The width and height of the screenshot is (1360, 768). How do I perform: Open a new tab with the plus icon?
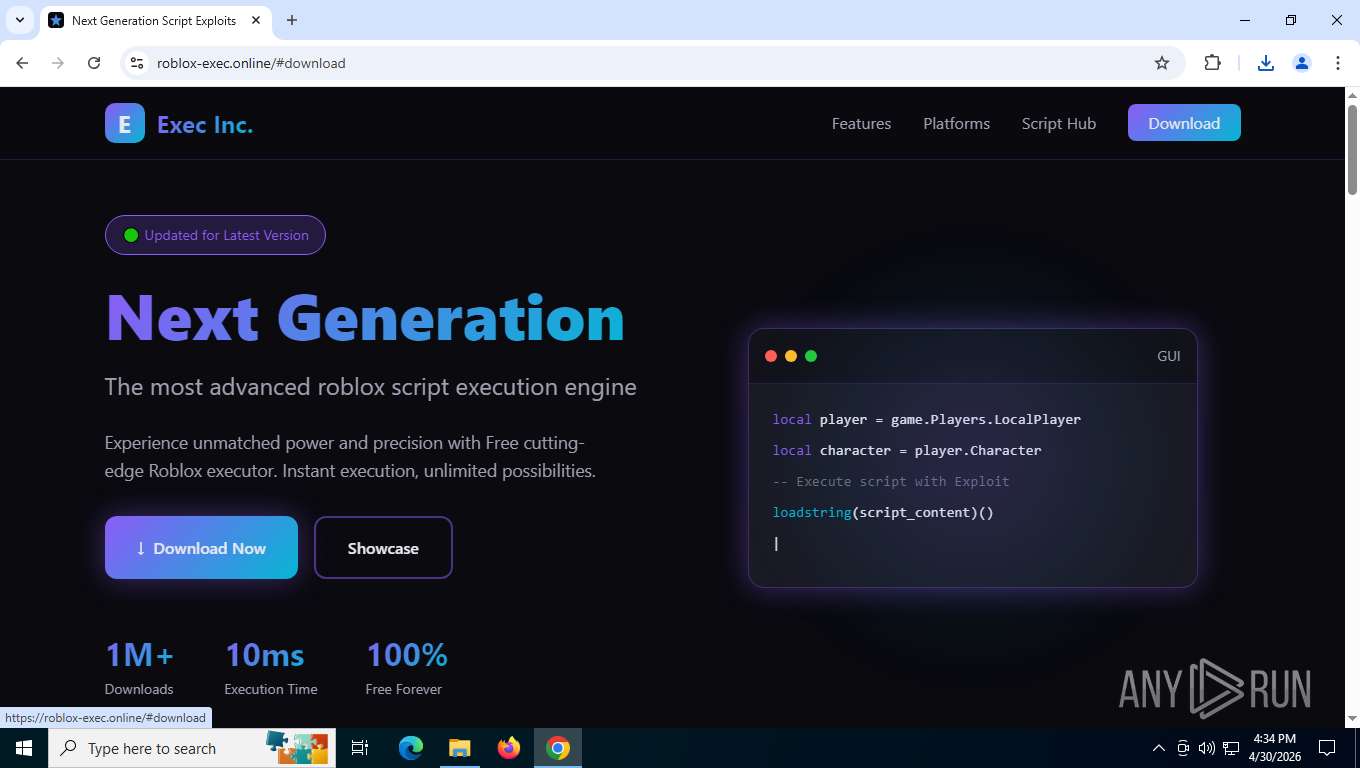click(x=292, y=20)
